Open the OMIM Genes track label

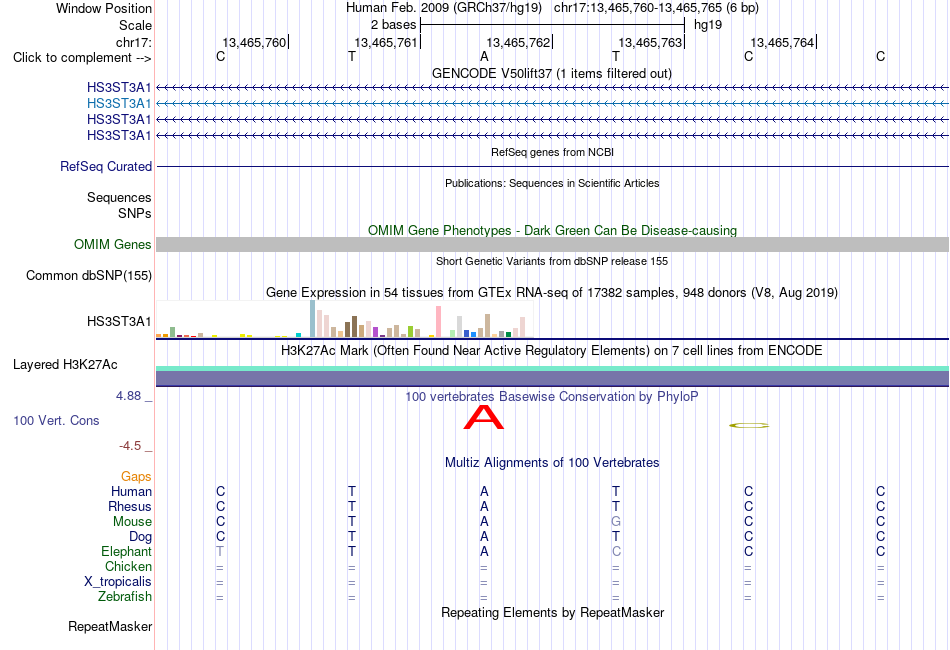pyautogui.click(x=113, y=245)
